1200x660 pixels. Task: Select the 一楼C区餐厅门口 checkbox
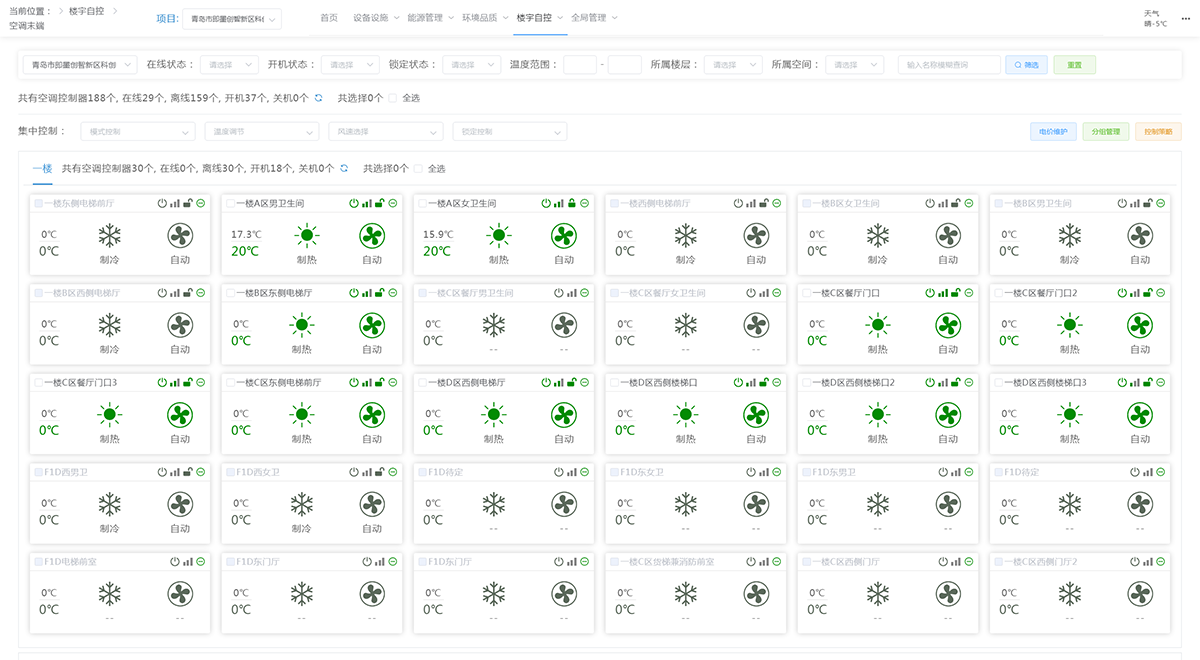point(807,293)
